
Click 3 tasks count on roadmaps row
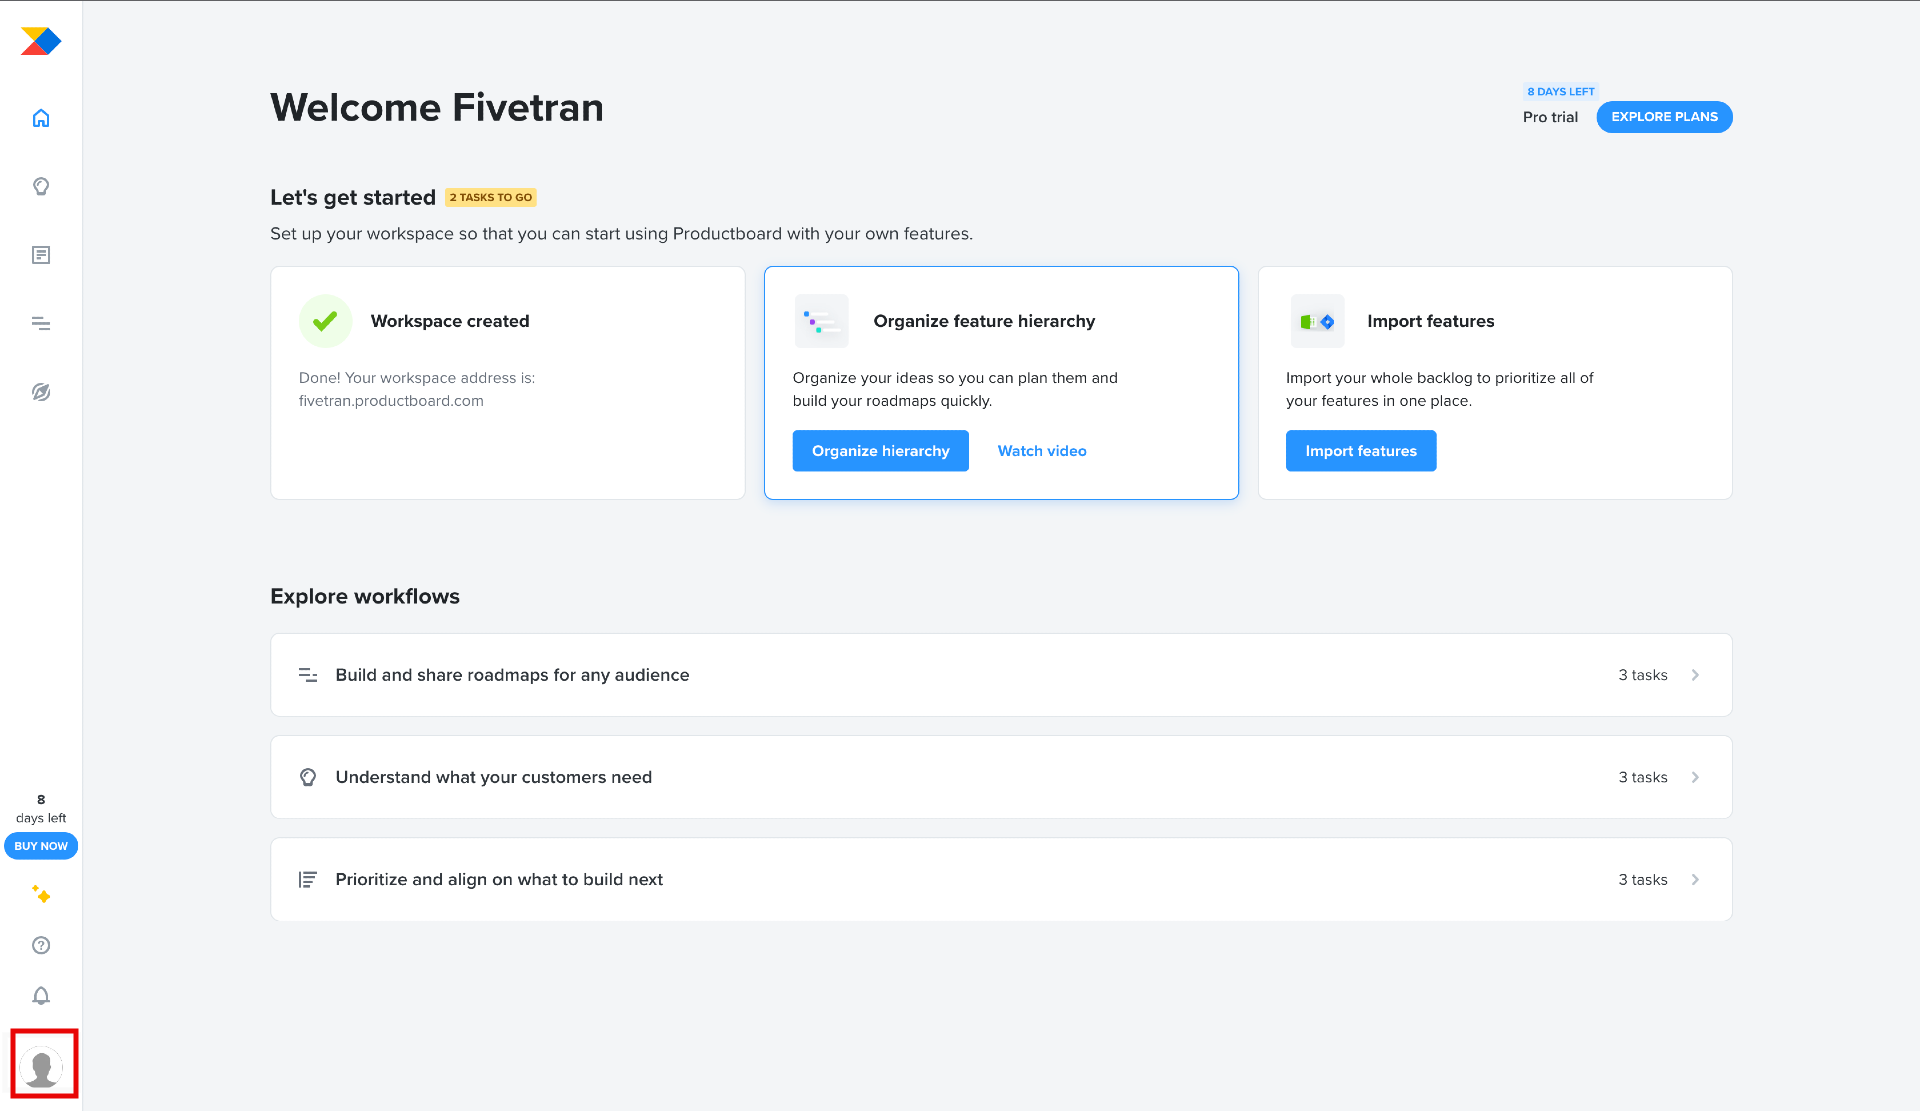pyautogui.click(x=1643, y=675)
